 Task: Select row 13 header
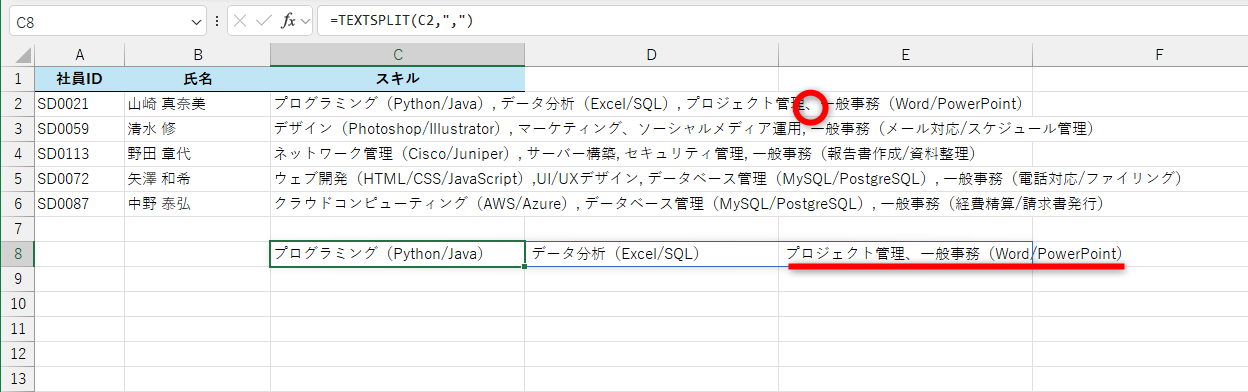17,379
